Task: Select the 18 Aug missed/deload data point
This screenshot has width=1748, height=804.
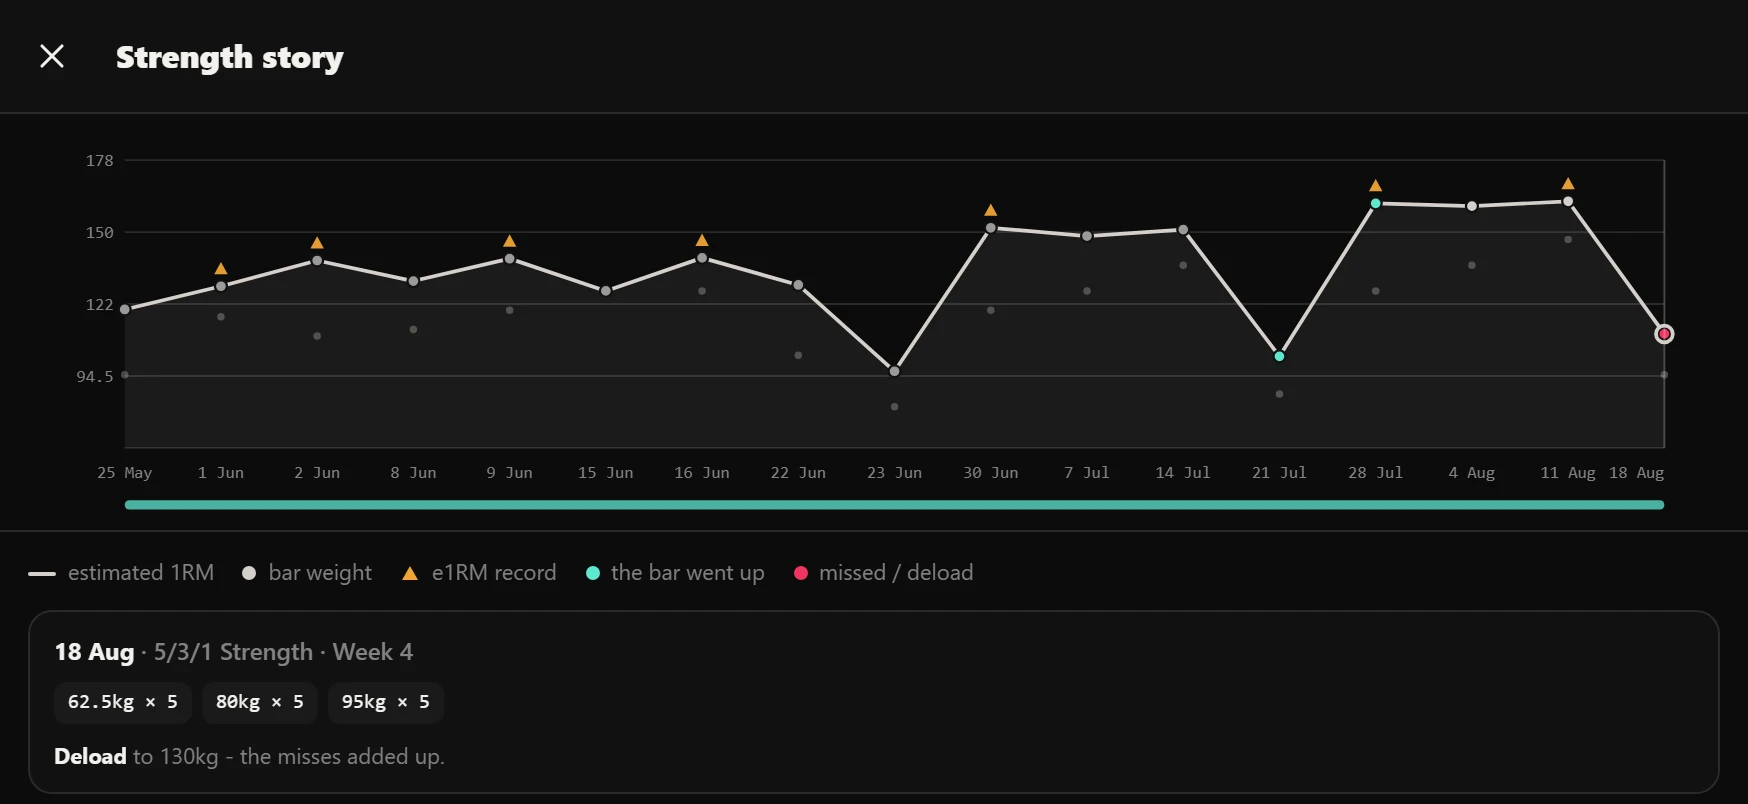Action: click(x=1664, y=334)
